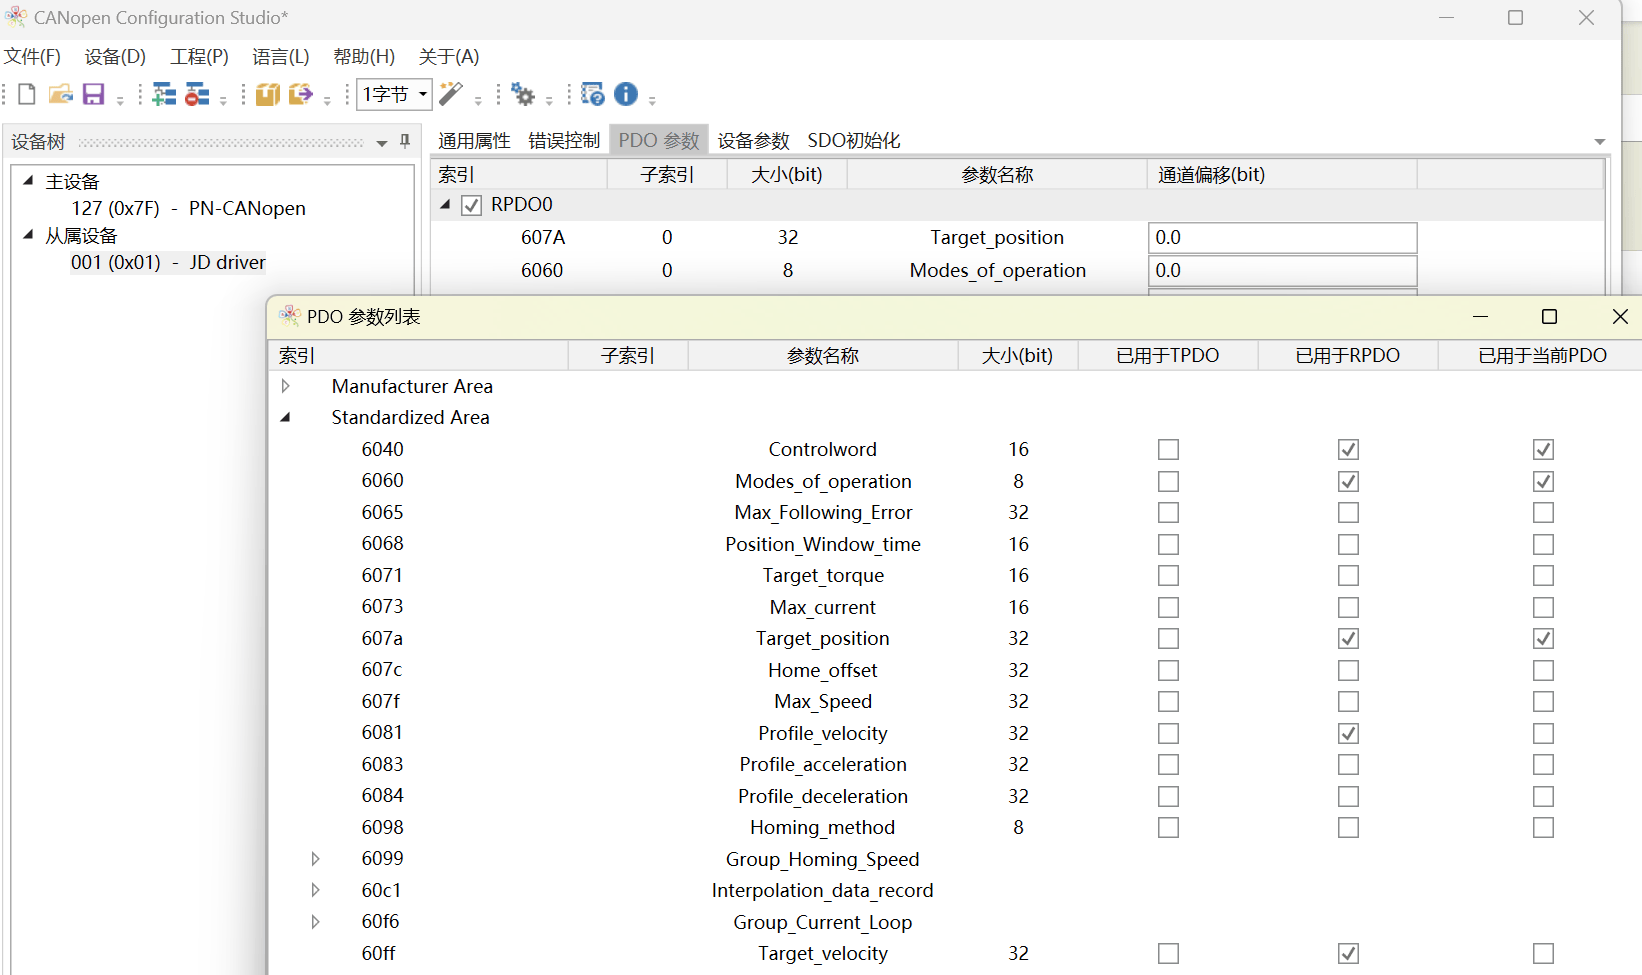The width and height of the screenshot is (1642, 975).
Task: Check current PDO box for 6071 Target_torque
Action: (x=1543, y=576)
